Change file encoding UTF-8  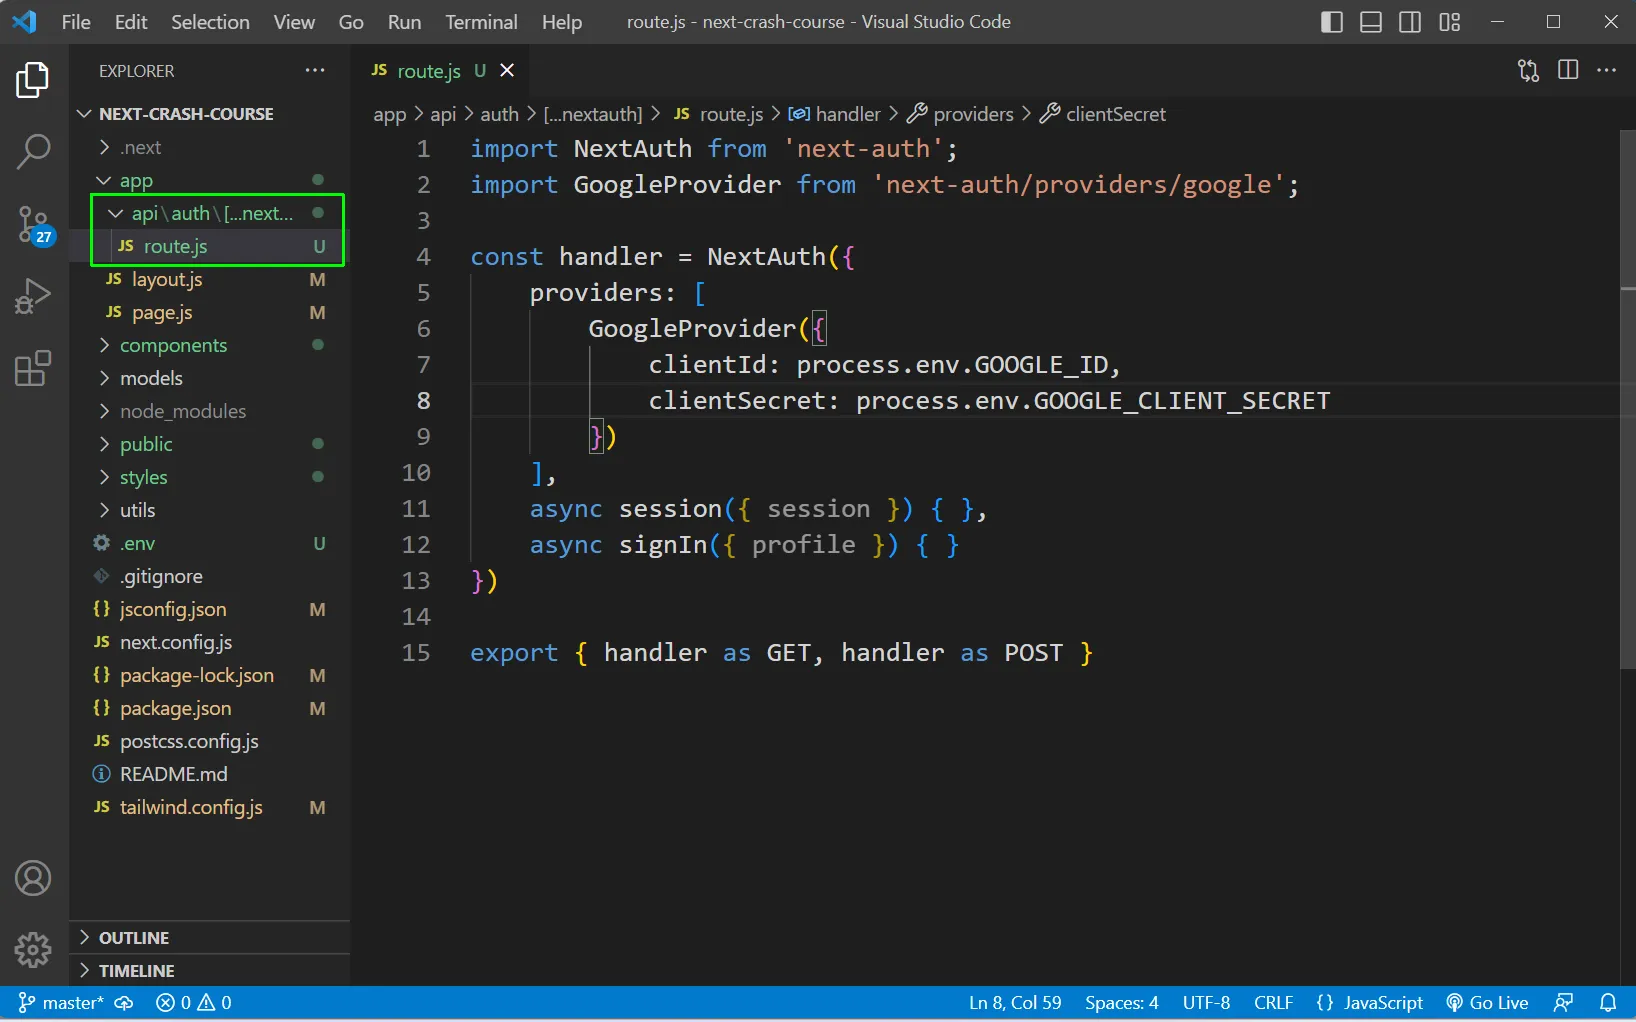tap(1206, 1003)
